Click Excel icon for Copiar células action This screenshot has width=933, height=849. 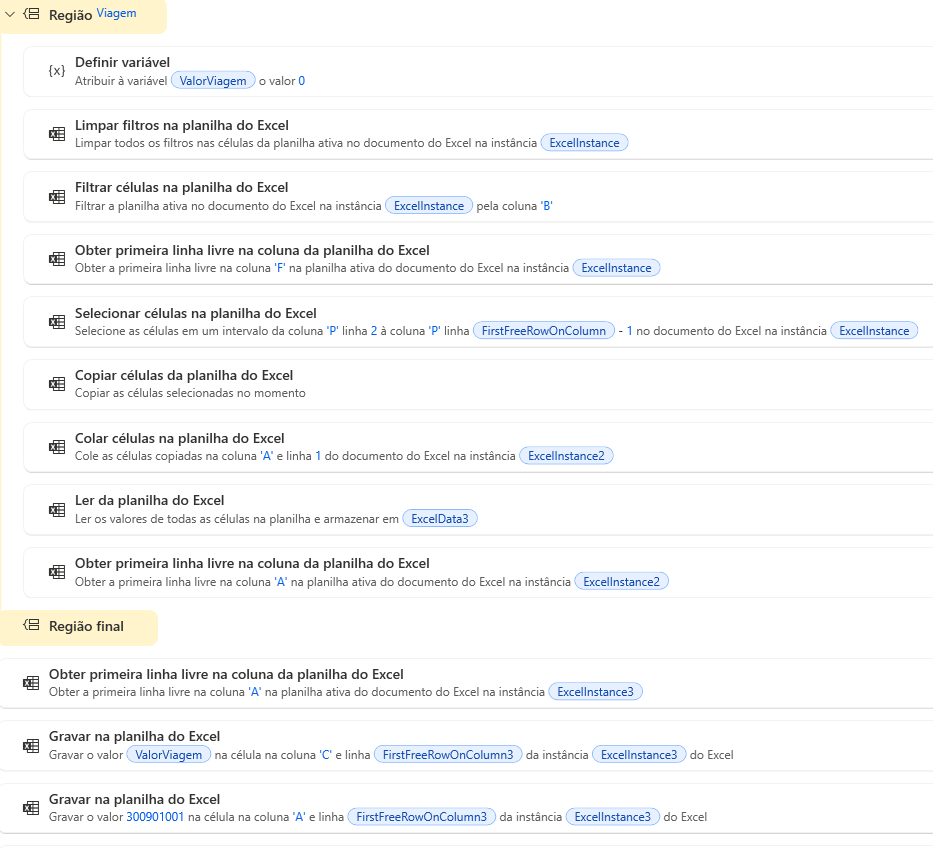tap(57, 384)
